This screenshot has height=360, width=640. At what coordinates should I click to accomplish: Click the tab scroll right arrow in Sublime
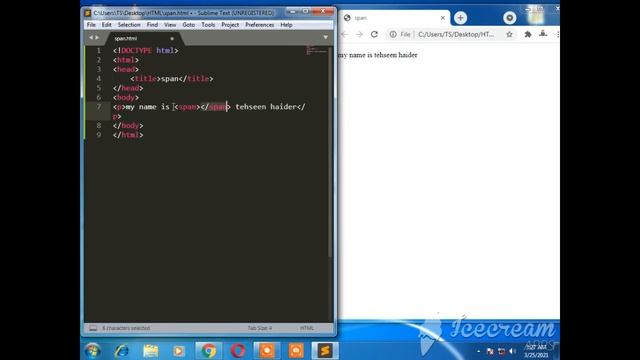(x=97, y=38)
